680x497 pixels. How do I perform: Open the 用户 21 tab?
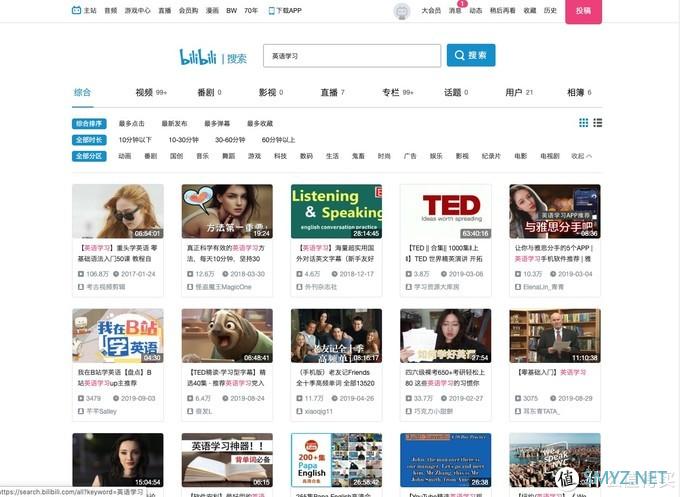click(x=519, y=92)
